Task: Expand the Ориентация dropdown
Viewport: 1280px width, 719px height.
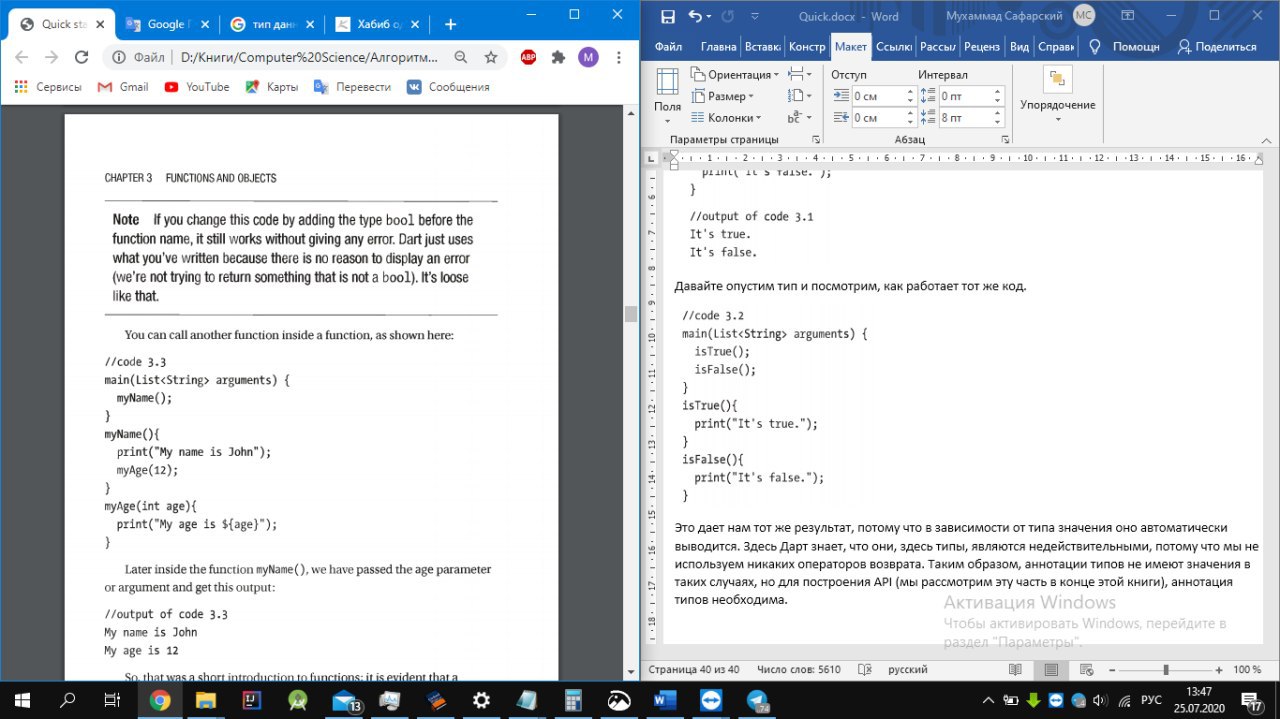Action: point(733,75)
